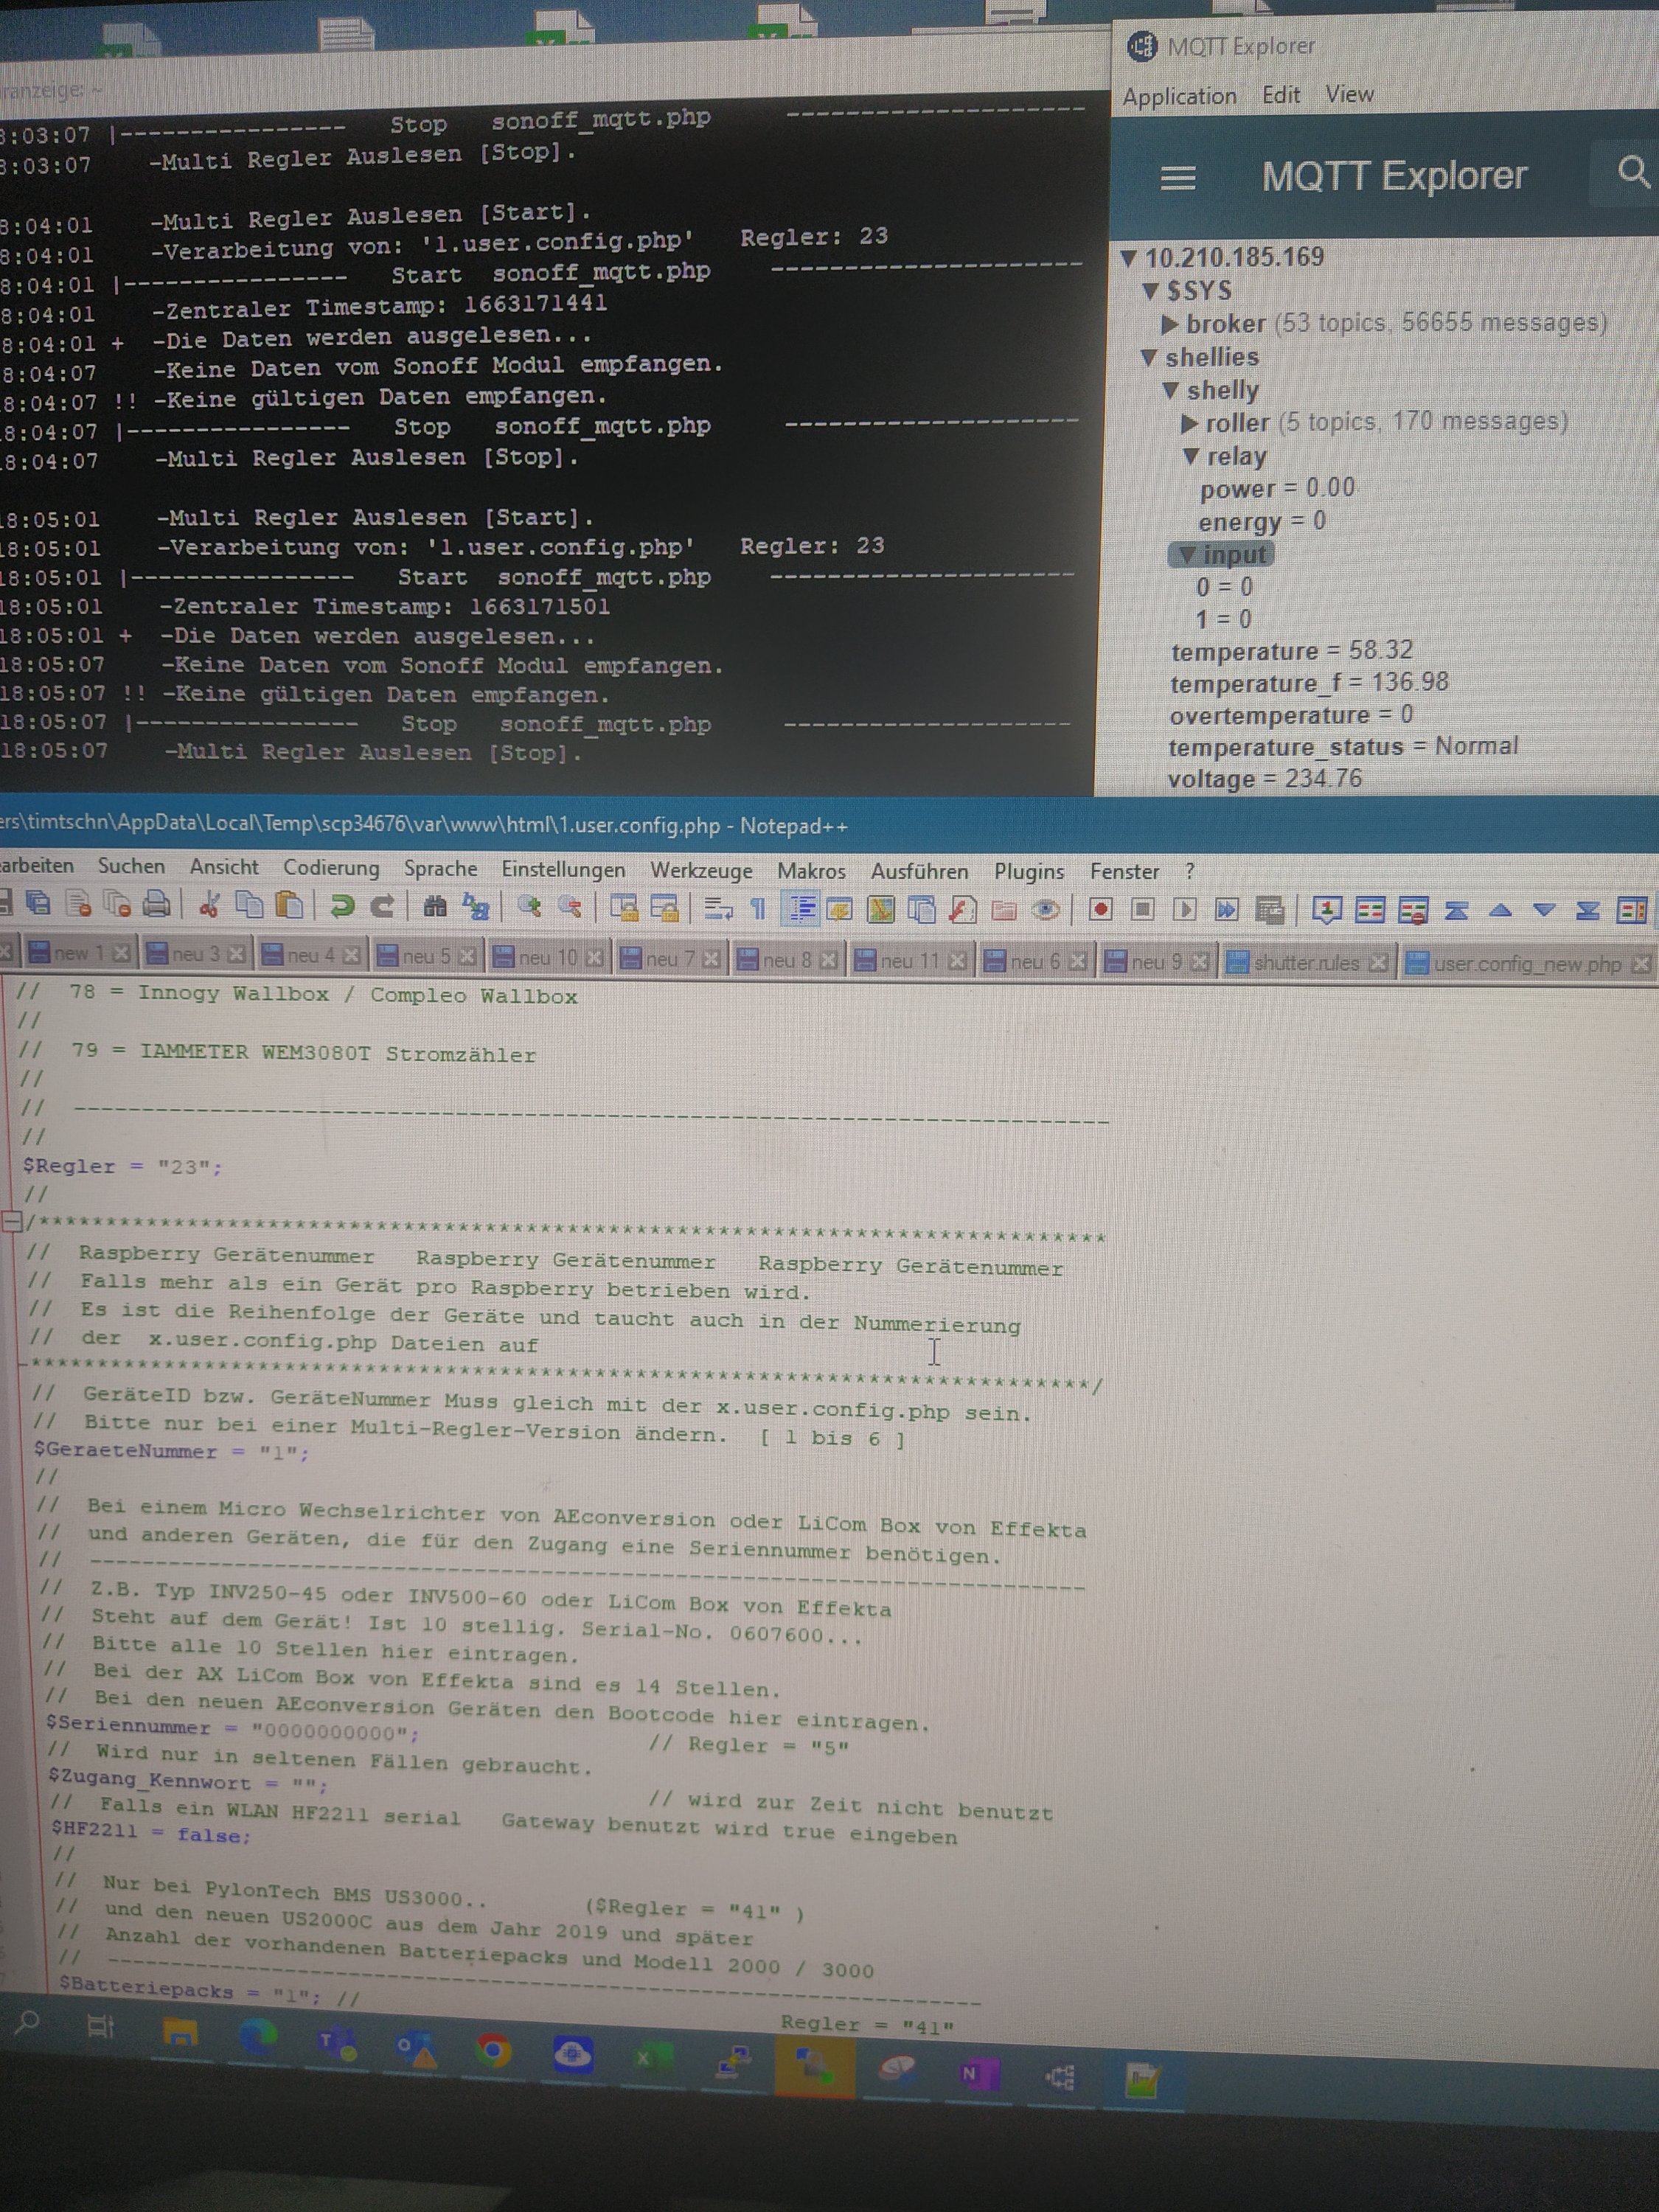The width and height of the screenshot is (1659, 2212).
Task: Select the power = 0.00 topic
Action: pos(1277,489)
